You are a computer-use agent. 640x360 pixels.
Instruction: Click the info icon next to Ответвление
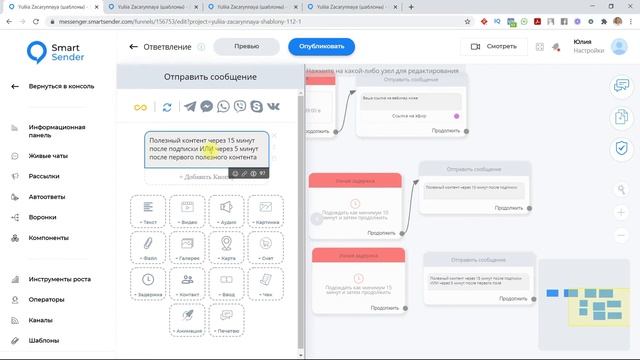[x=201, y=47]
